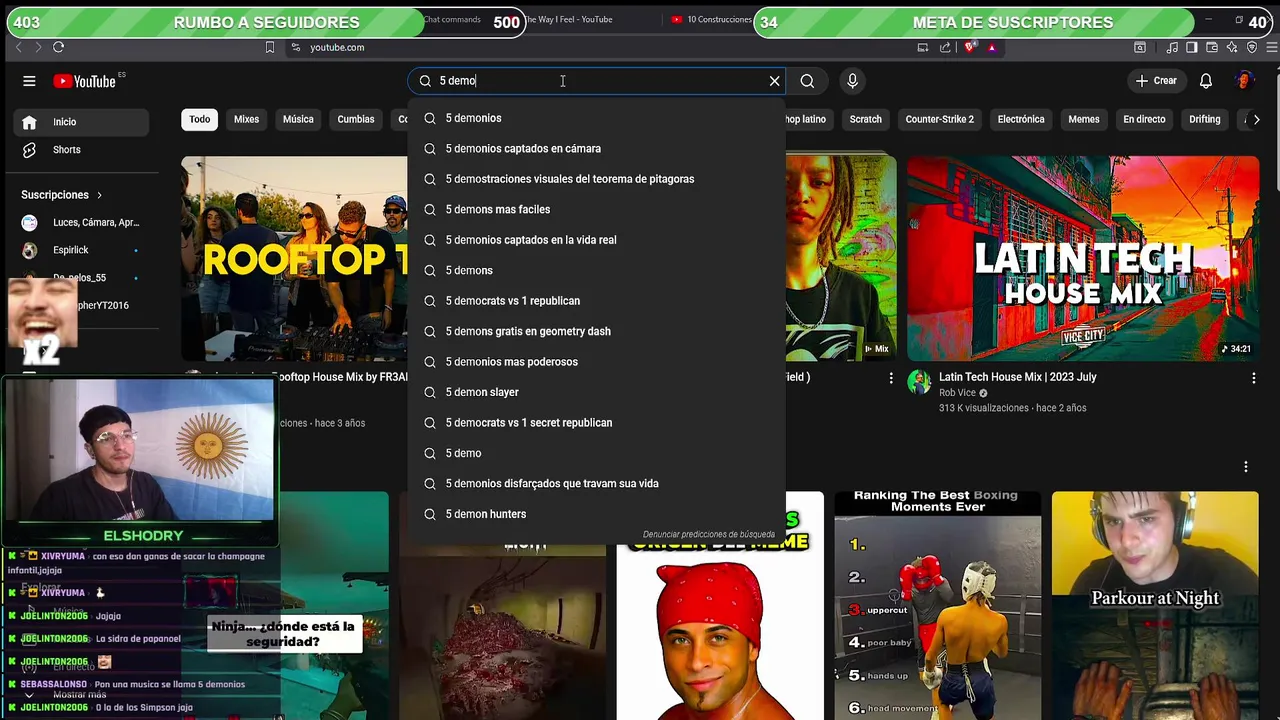The image size is (1280, 720).
Task: Click the magnifier search button
Action: (x=807, y=81)
